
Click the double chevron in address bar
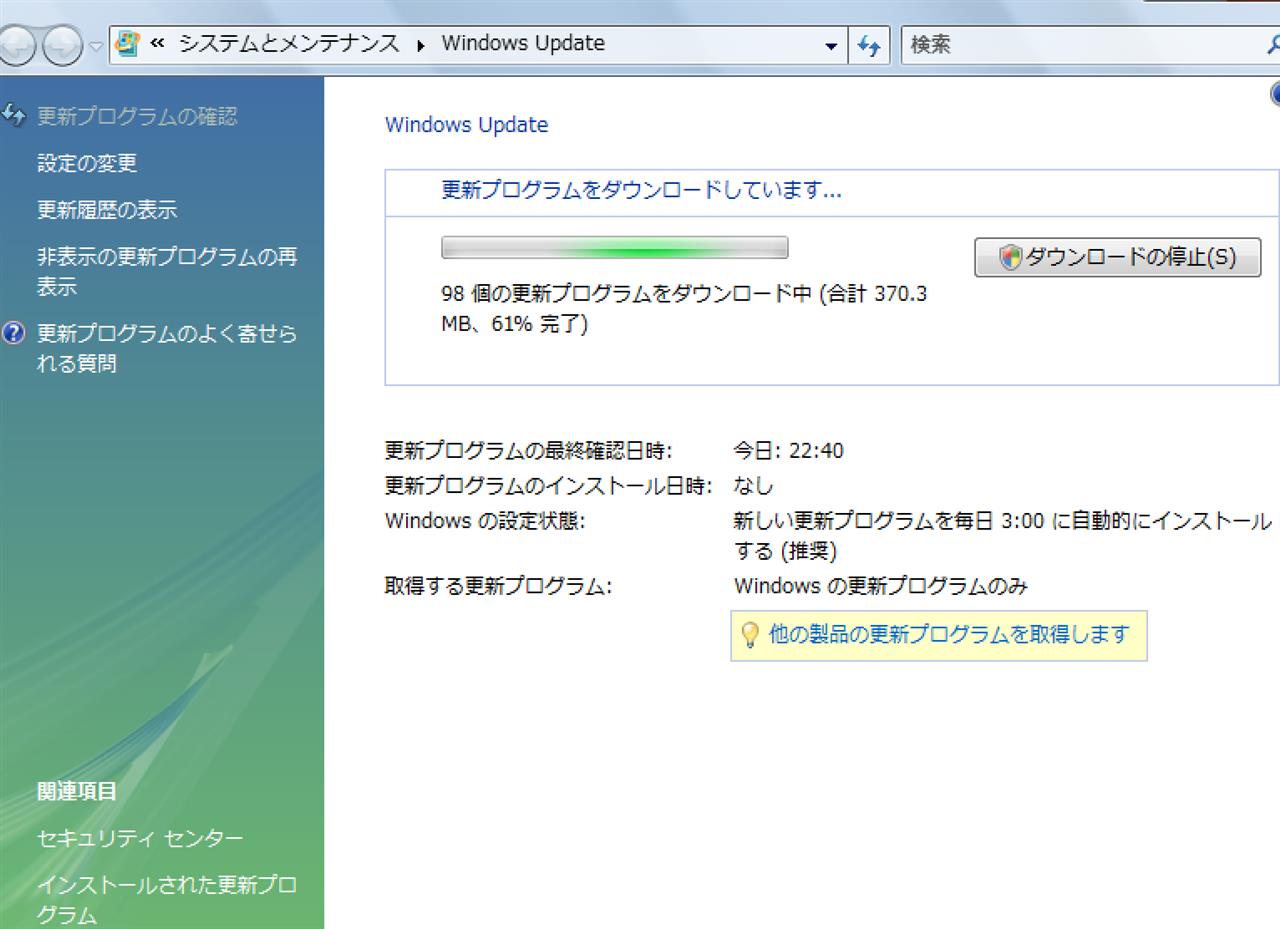(x=157, y=43)
